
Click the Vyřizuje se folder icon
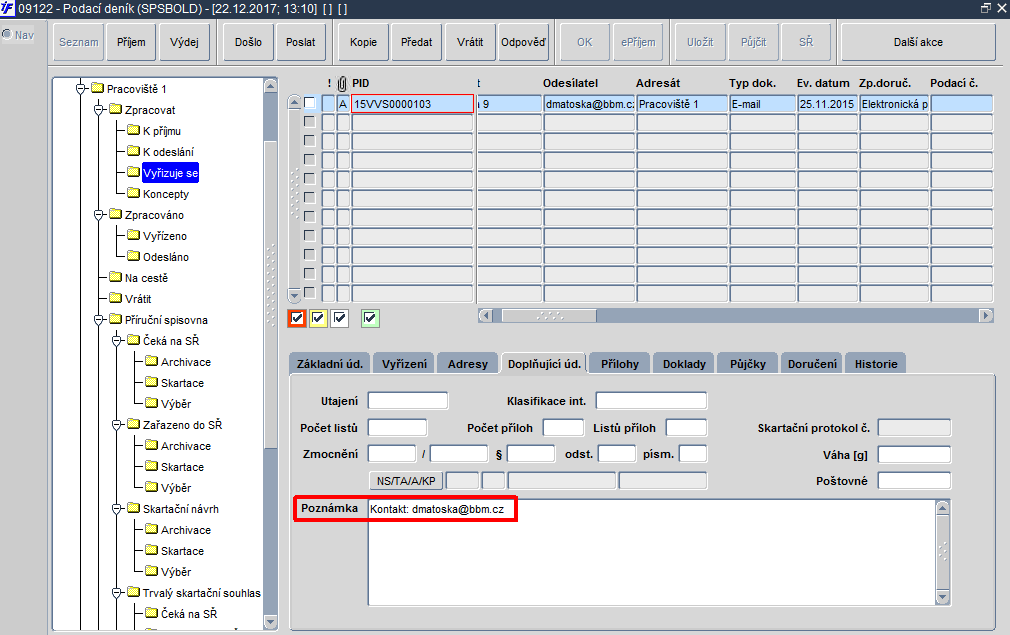coord(133,172)
